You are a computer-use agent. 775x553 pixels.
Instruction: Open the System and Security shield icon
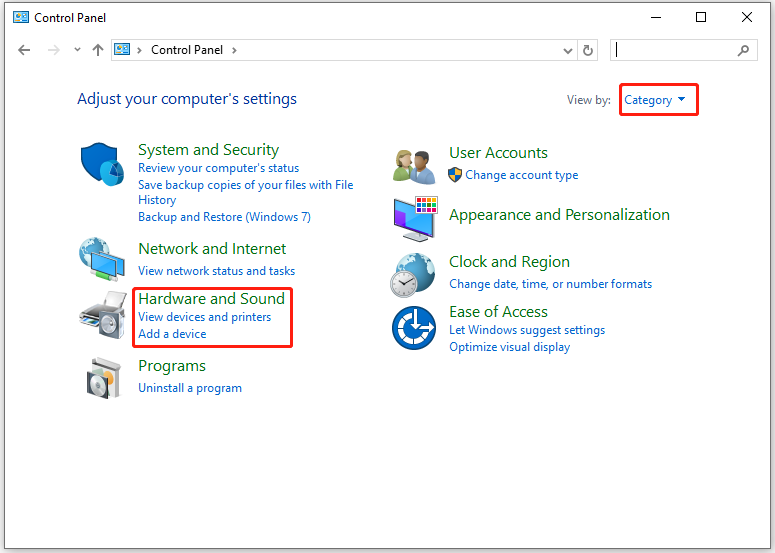pyautogui.click(x=102, y=165)
